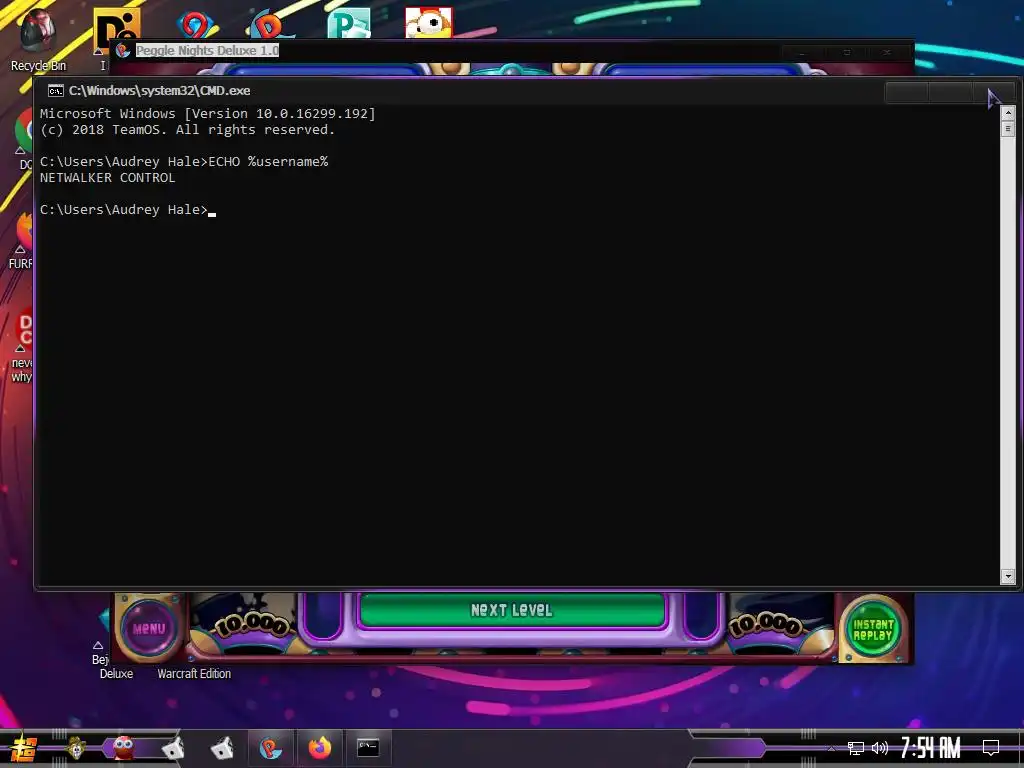Open the volume speaker tray icon
Viewport: 1024px width, 768px height.
[880, 748]
